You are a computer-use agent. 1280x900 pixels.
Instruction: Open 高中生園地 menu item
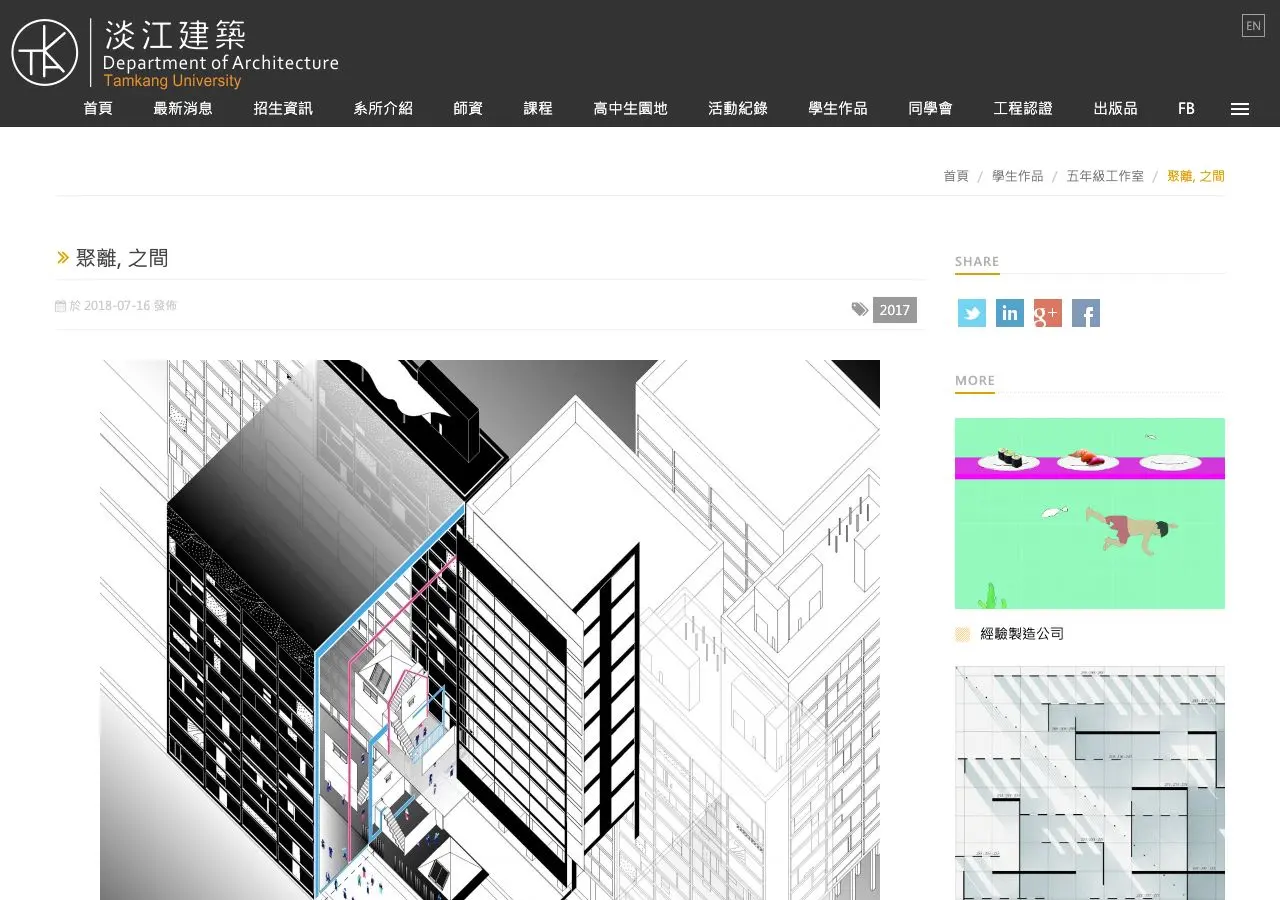(630, 108)
